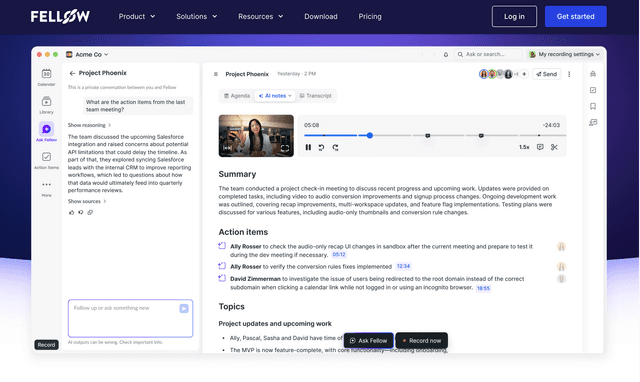The image size is (640, 382).
Task: Add an attendee with plus icon
Action: pos(524,74)
